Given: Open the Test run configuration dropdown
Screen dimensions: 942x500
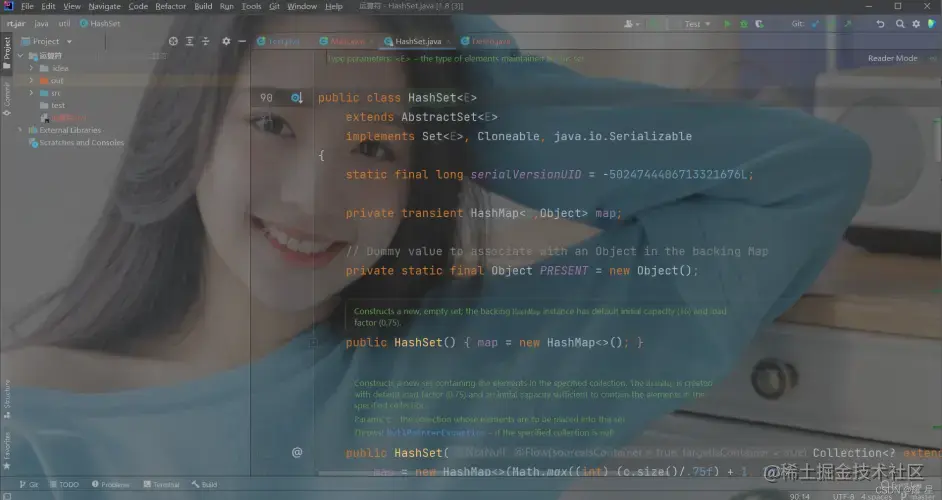Looking at the screenshot, I should tap(697, 24).
